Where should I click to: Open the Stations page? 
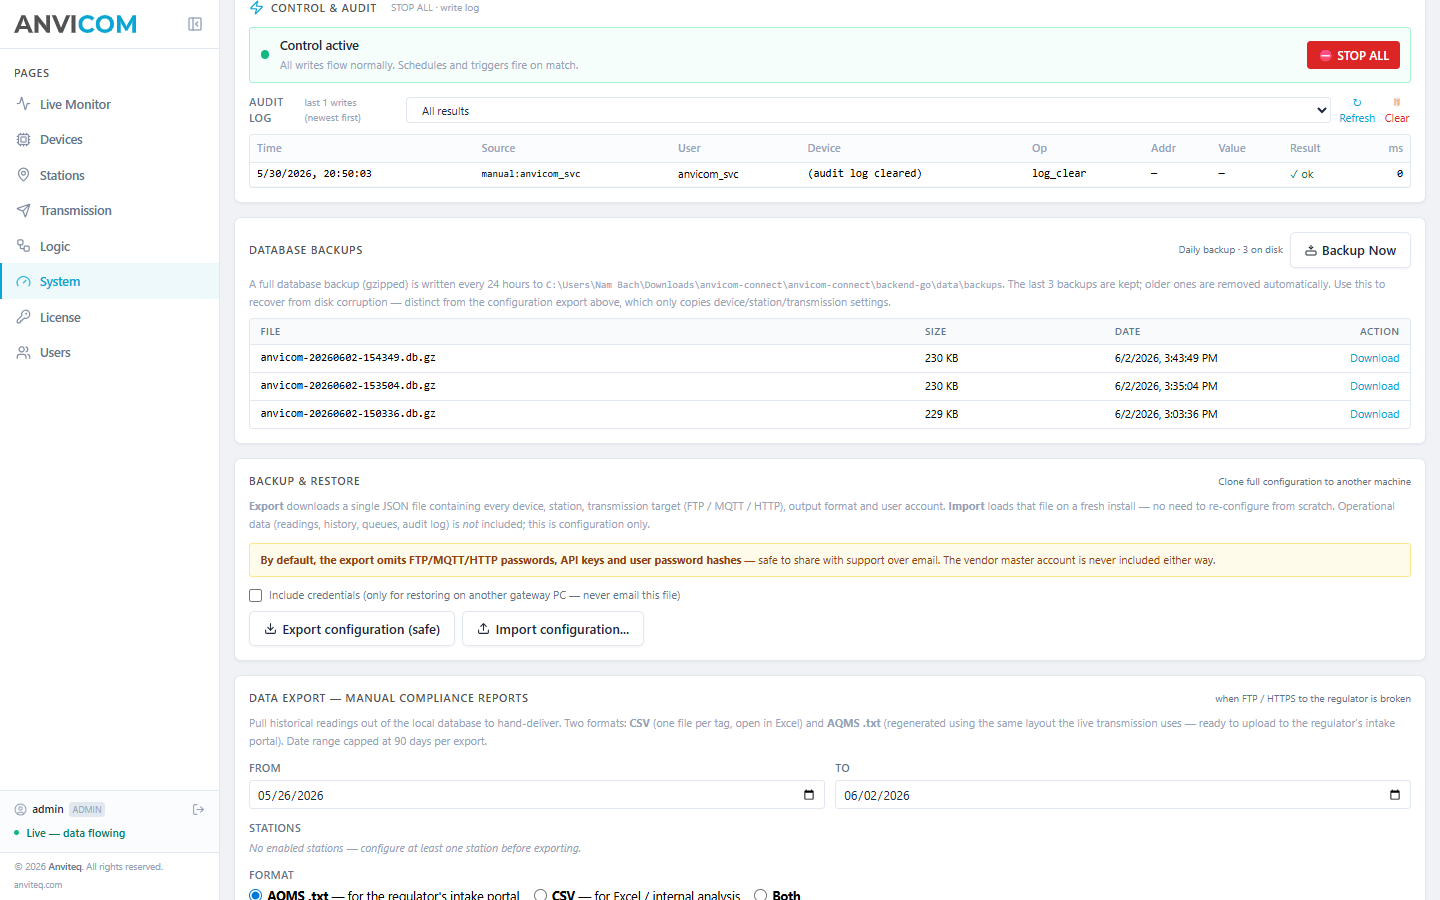pos(109,175)
